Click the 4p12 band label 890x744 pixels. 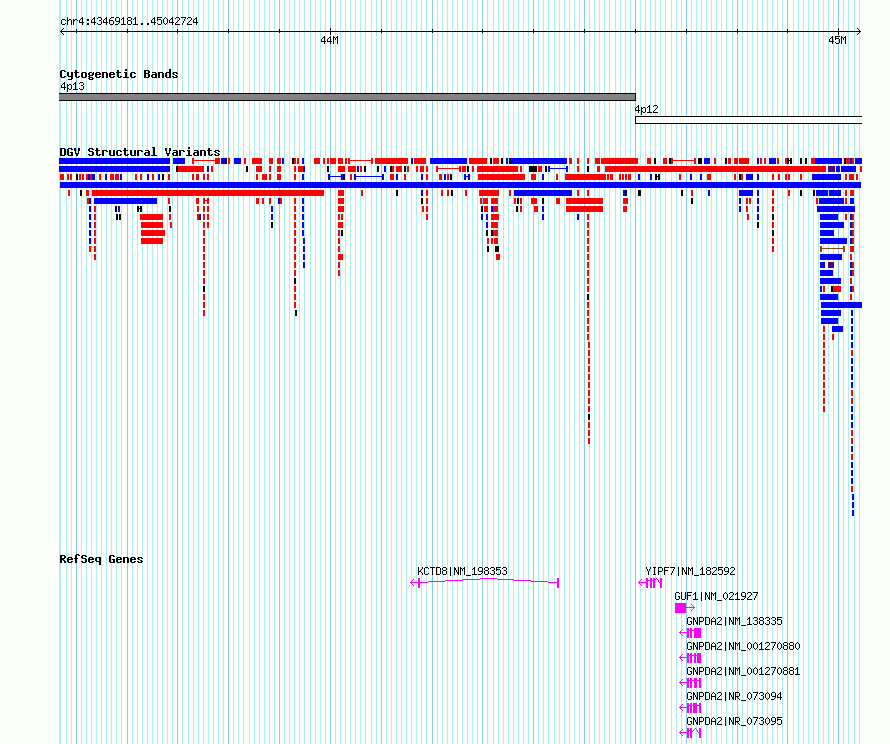point(646,109)
